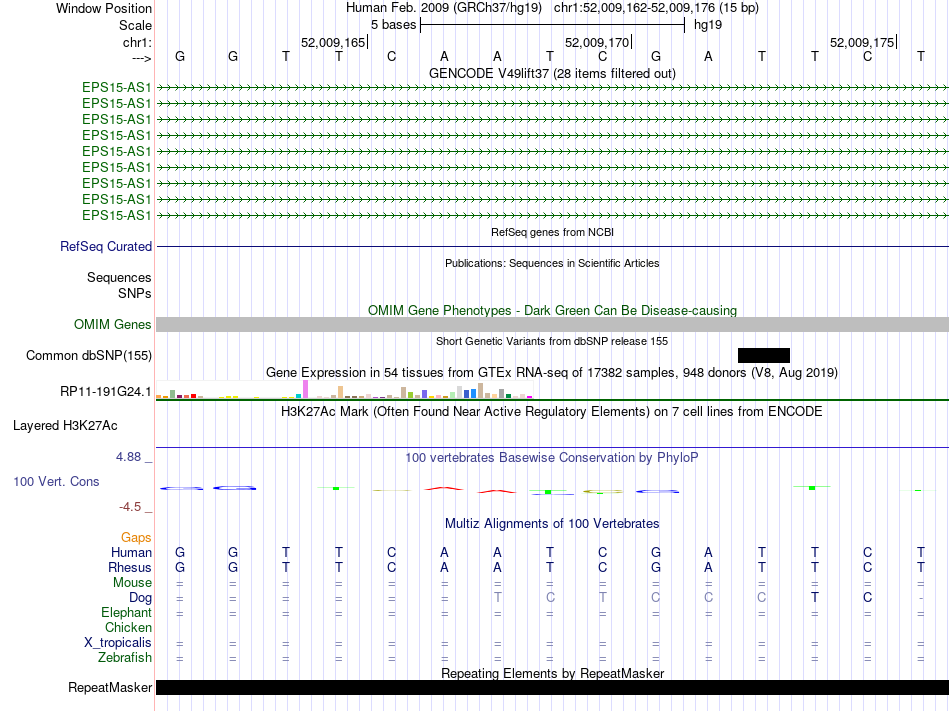This screenshot has height=711, width=950.
Task: Click the ---> strand direction arrow label
Action: tap(141, 58)
